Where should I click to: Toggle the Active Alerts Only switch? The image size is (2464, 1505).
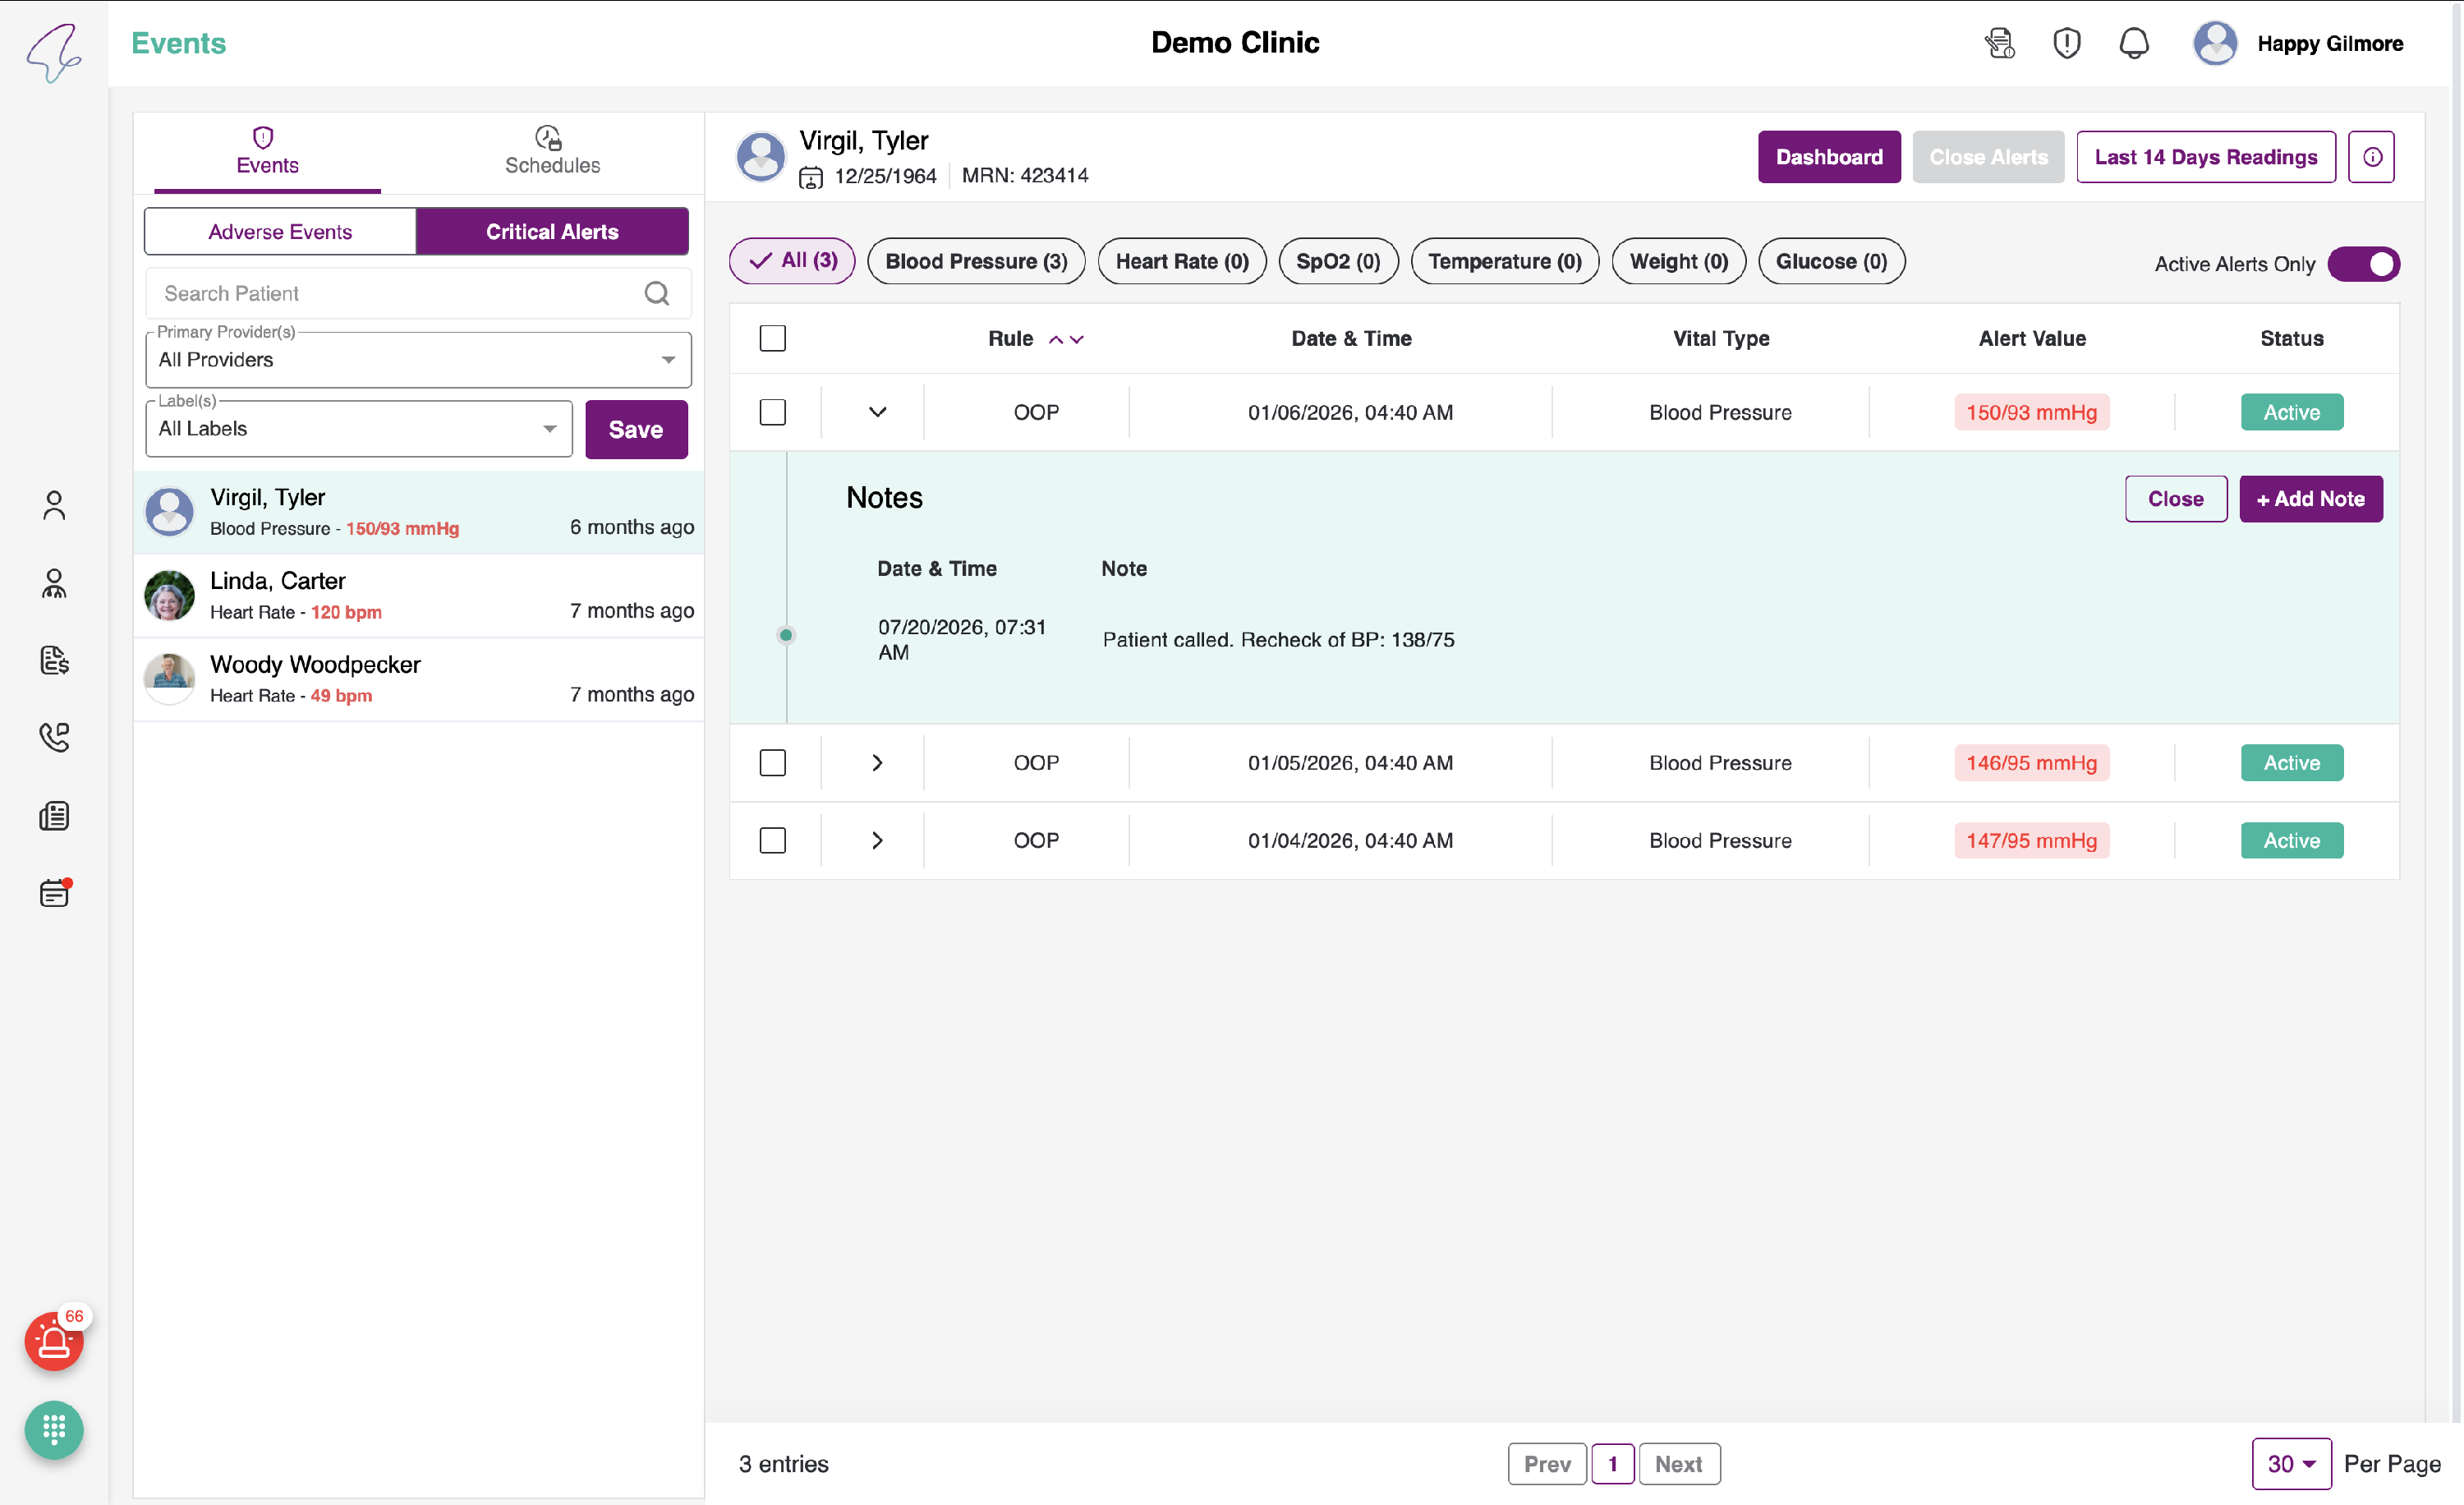click(2363, 264)
